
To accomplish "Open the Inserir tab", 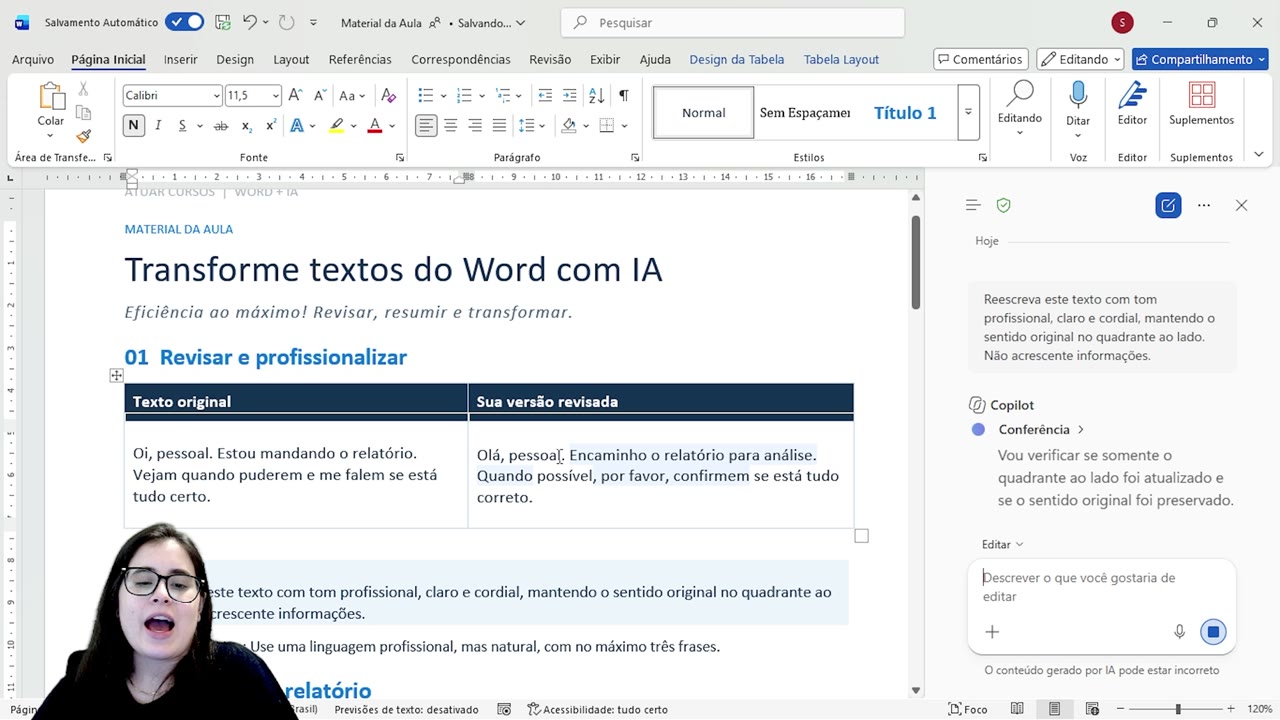I will point(181,59).
